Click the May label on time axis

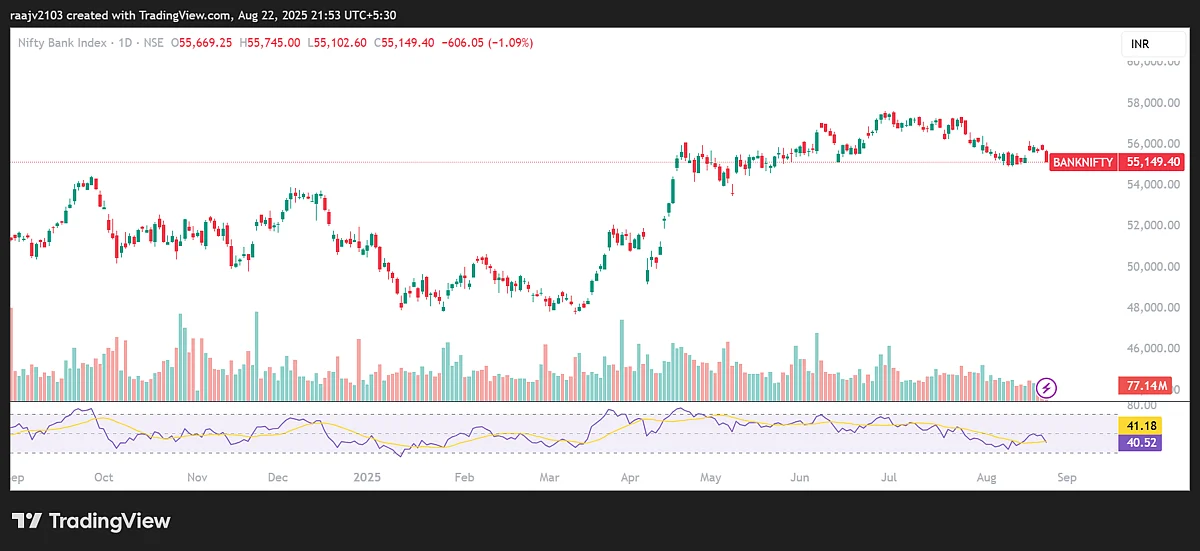click(x=711, y=479)
